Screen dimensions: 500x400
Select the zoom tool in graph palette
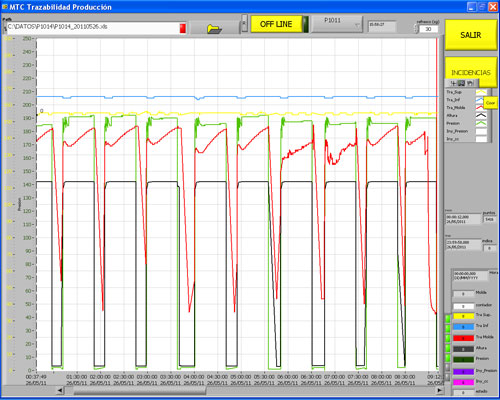[462, 83]
